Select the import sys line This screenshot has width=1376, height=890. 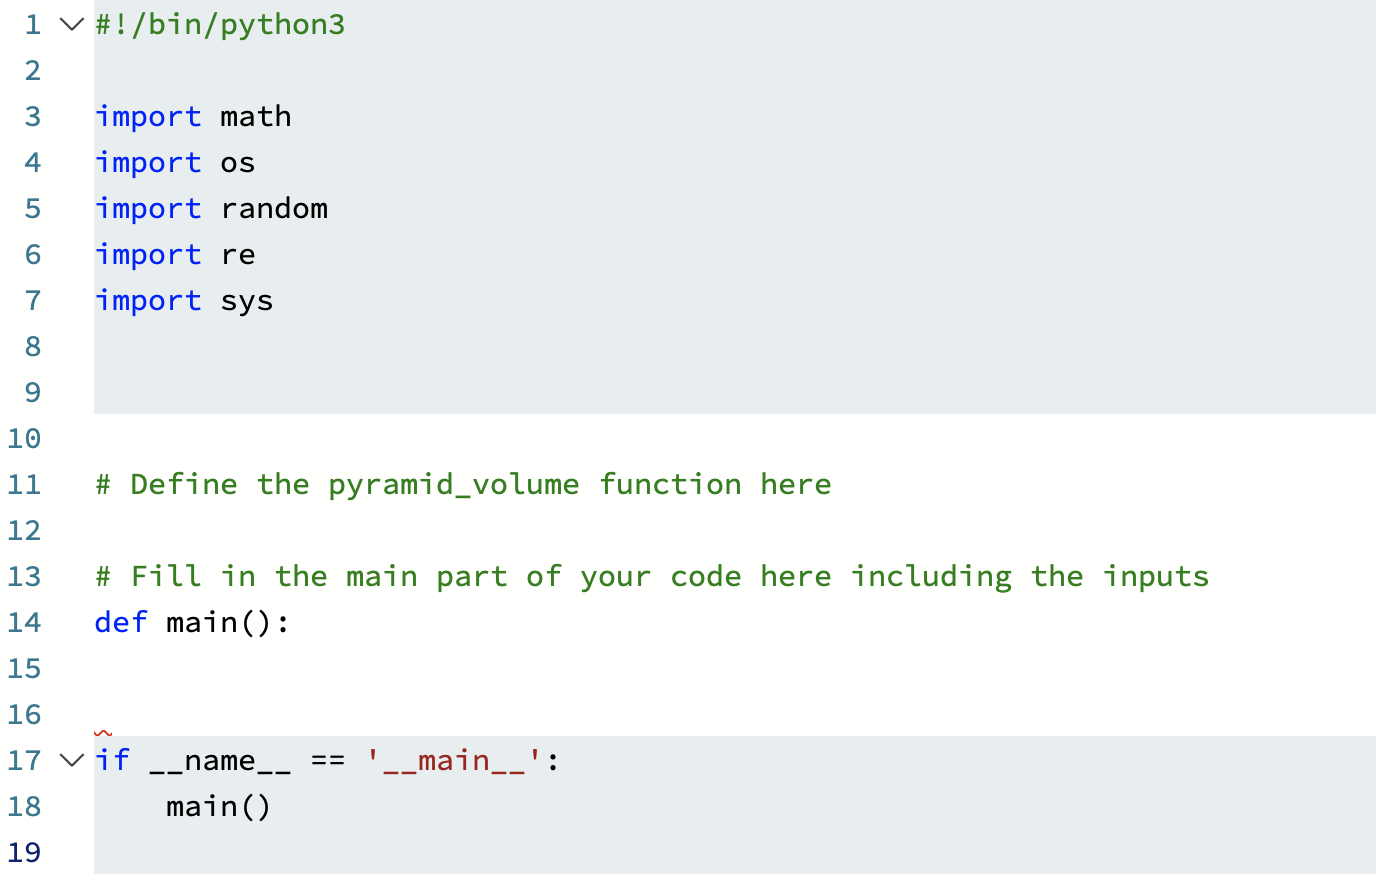(184, 300)
